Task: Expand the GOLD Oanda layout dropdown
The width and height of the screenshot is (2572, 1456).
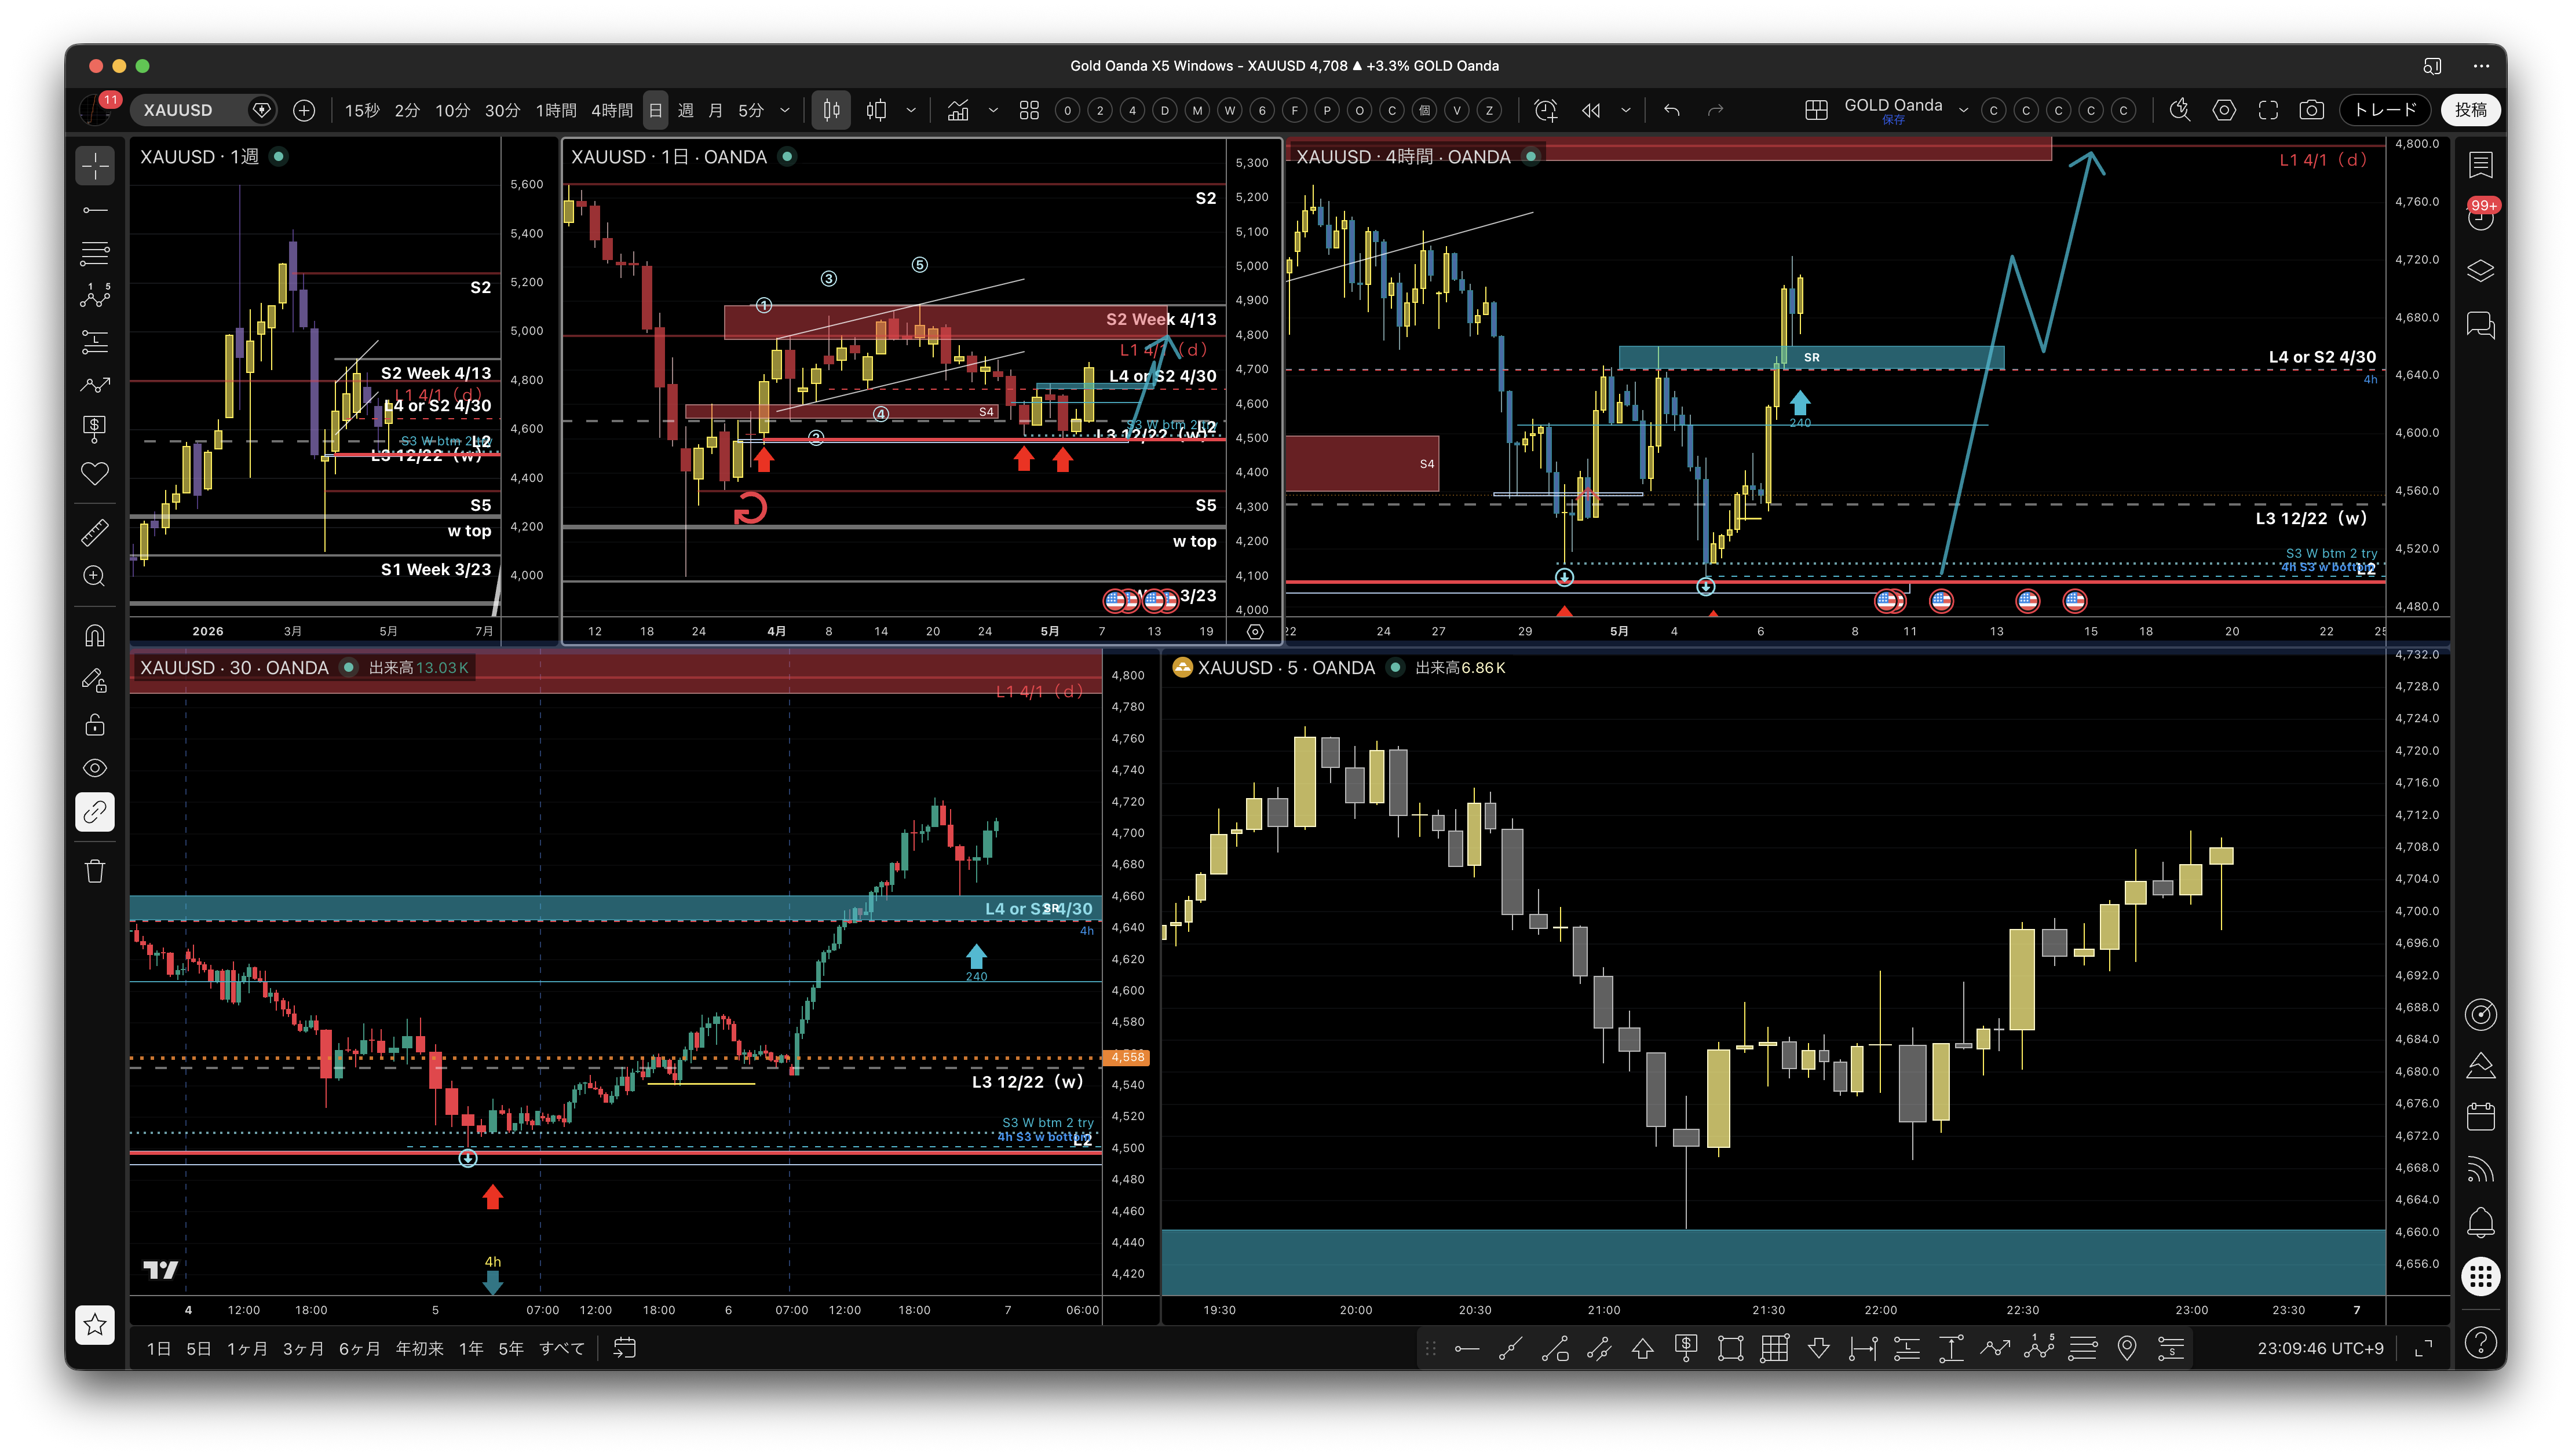Action: click(1963, 110)
